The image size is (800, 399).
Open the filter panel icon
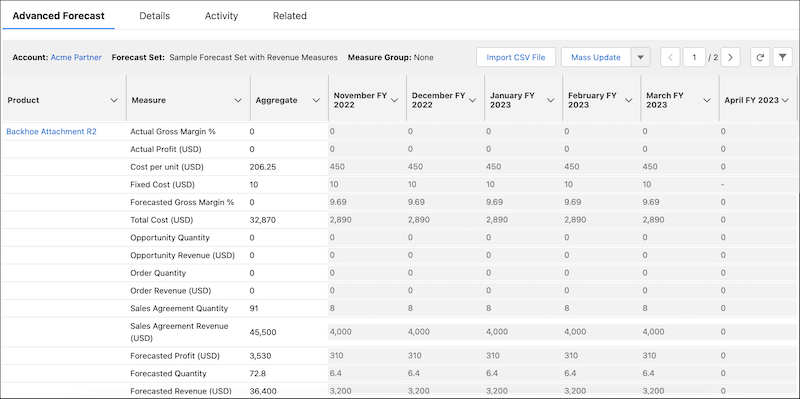782,58
